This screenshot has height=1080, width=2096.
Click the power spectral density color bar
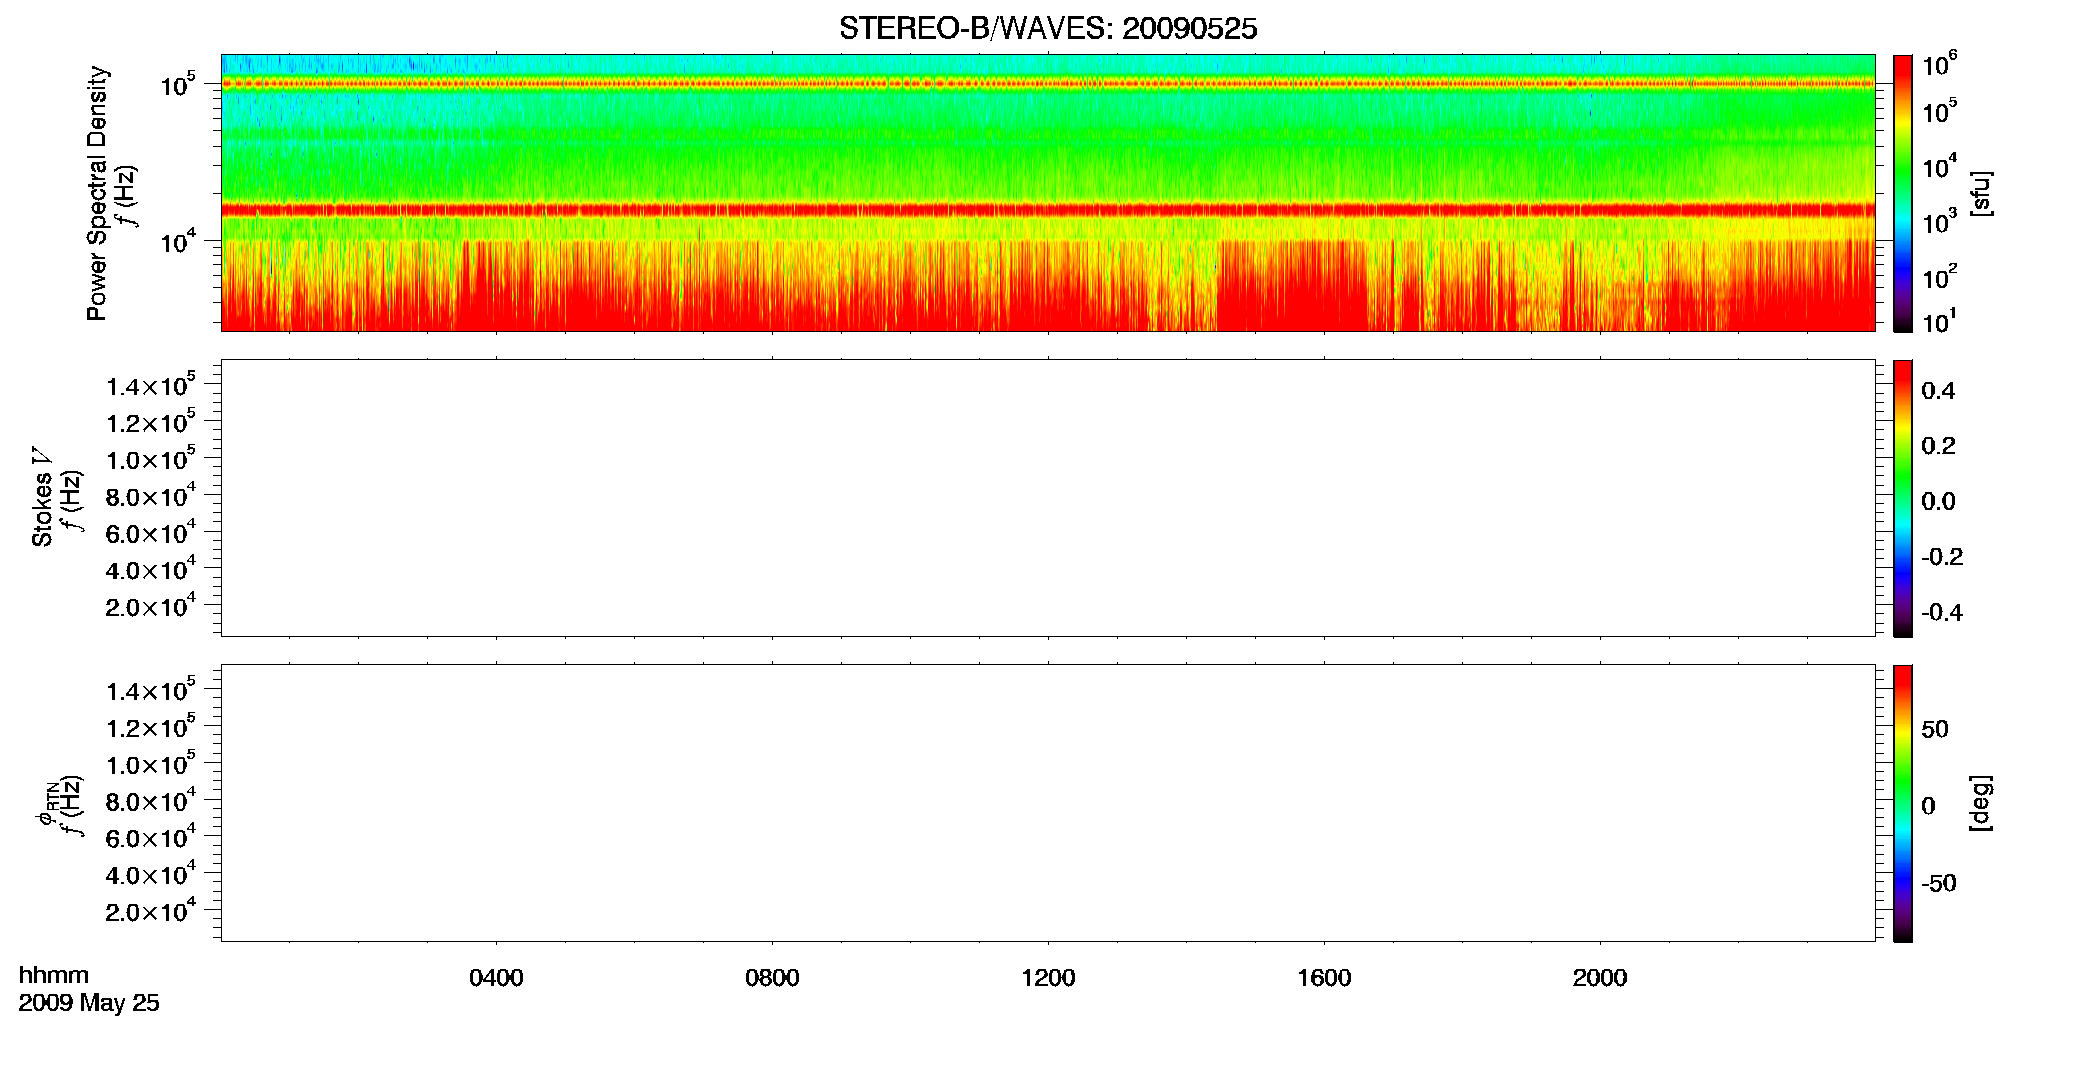point(1903,193)
